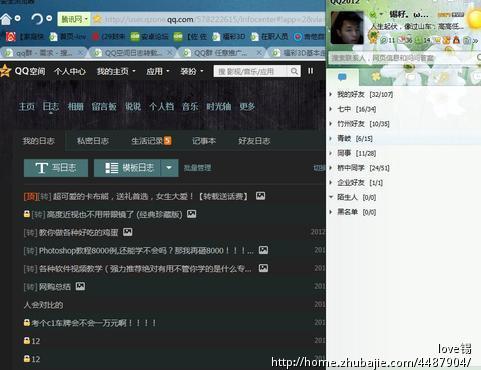This screenshot has height=370, width=481.
Task: Select the 私密日志 tab
Action: (93, 141)
